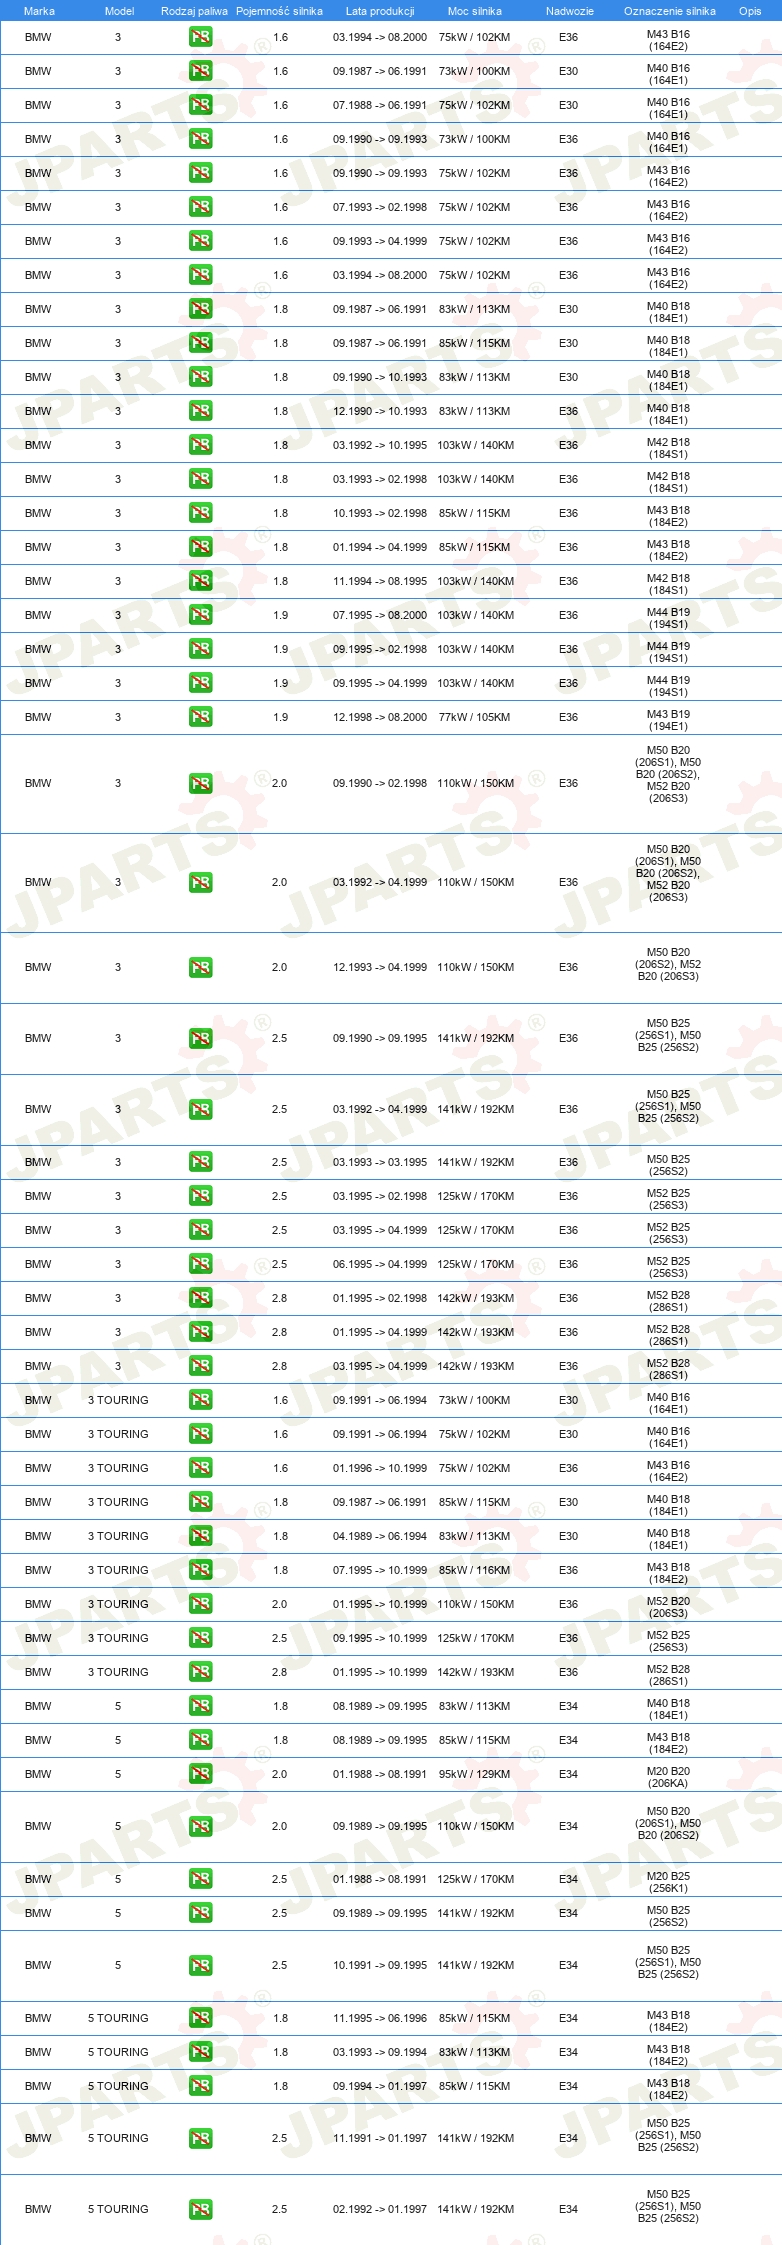The height and width of the screenshot is (2245, 782).
Task: Click fuel icon for the 3 TOURING 2.8 row
Action: 200,1672
